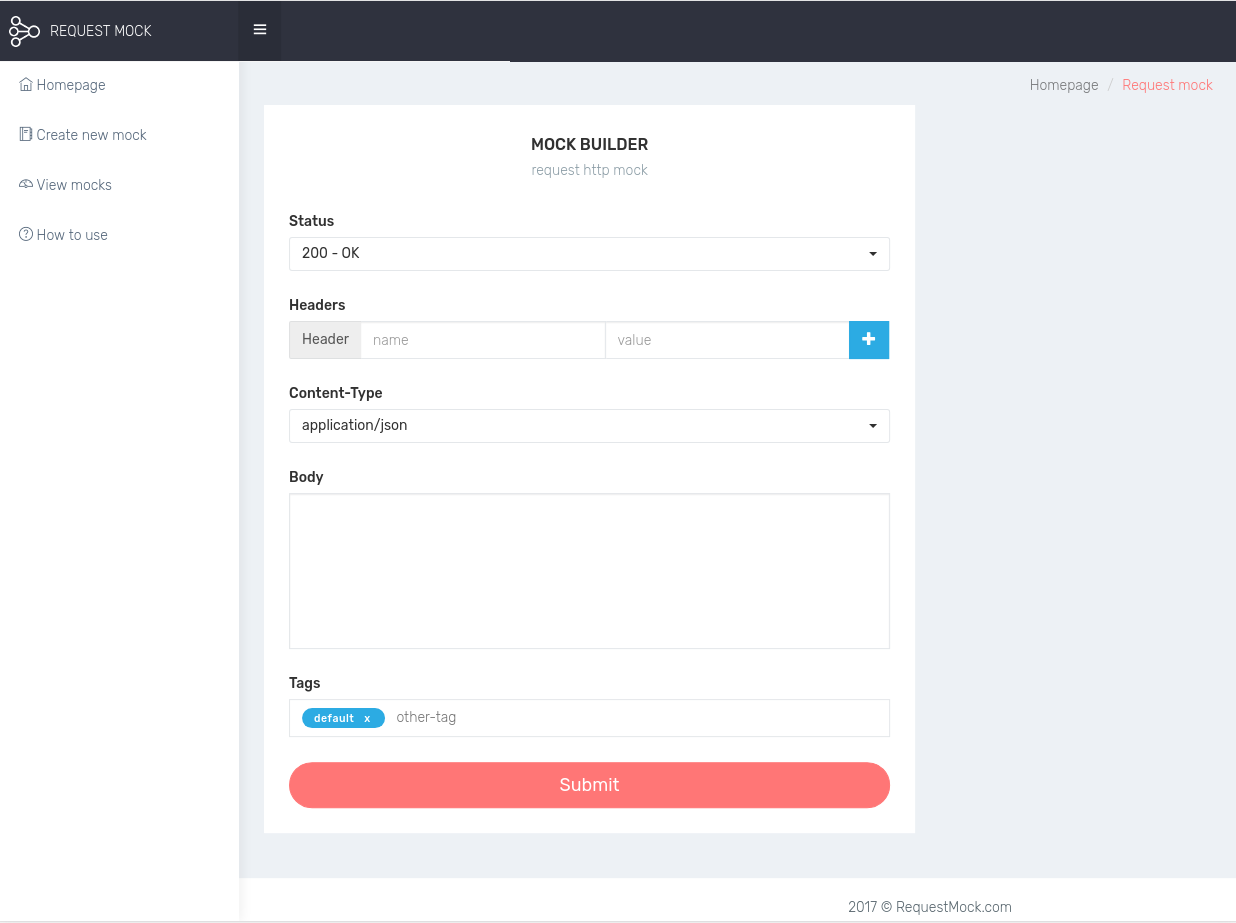Screen dimensions: 1236x923
Task: Click the cloud icon beside View mocks
Action: pos(26,185)
